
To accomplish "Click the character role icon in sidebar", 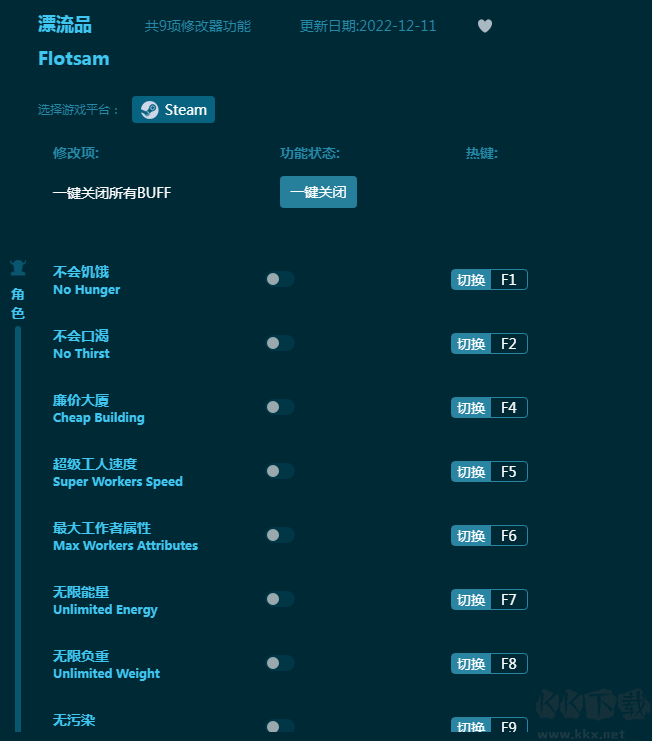I will [18, 268].
